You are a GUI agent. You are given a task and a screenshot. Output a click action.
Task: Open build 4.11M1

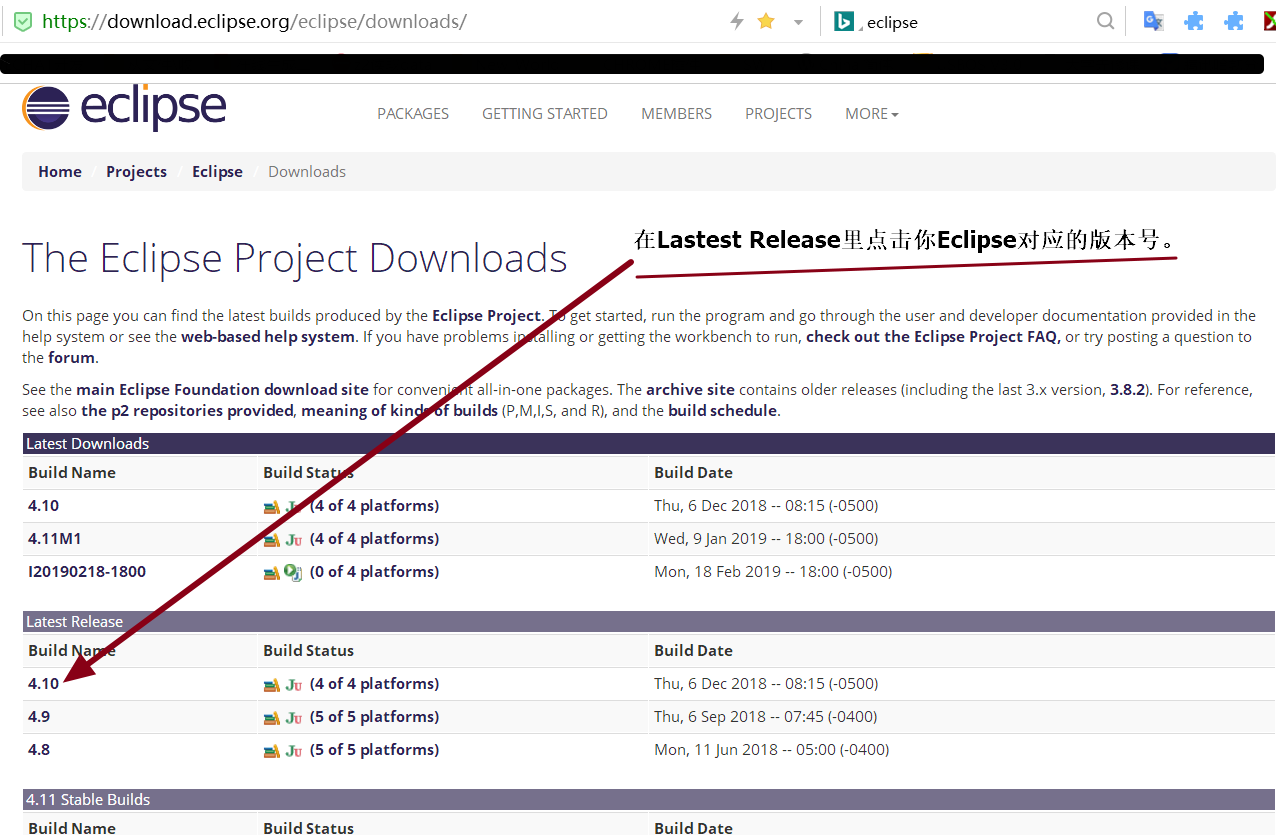pos(55,539)
